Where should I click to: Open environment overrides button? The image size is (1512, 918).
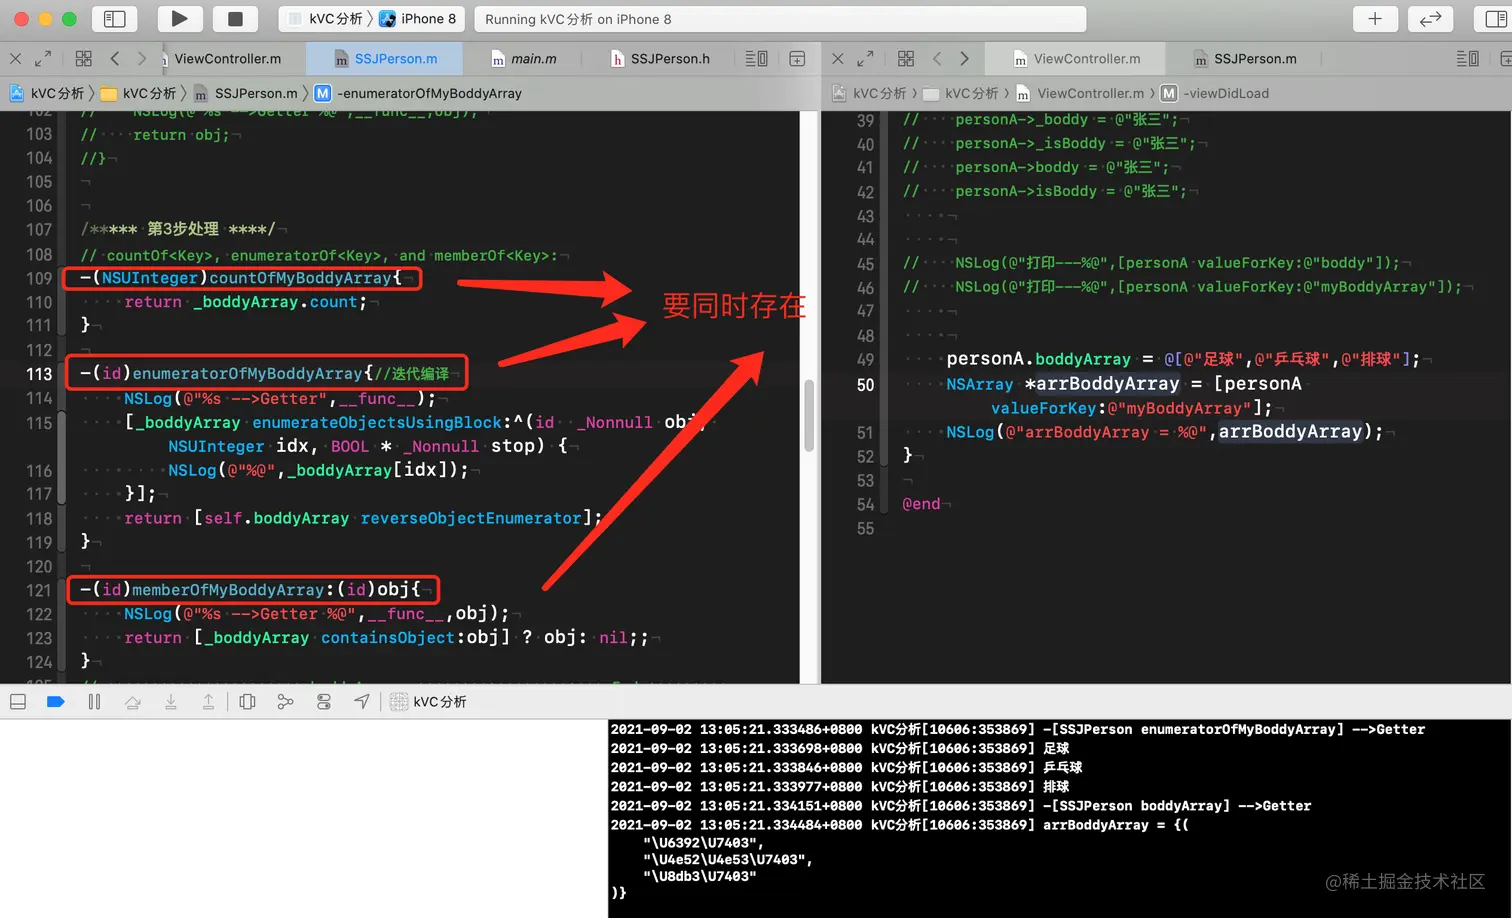(324, 702)
